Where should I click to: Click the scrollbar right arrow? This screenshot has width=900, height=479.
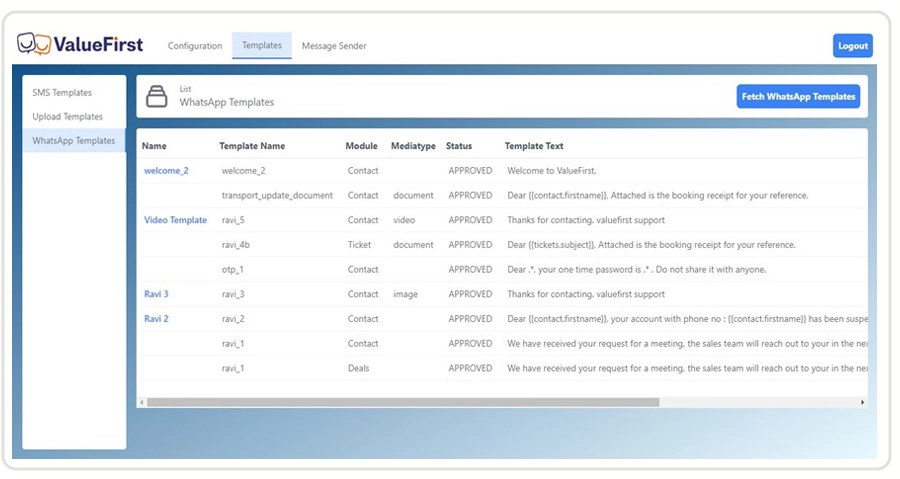pyautogui.click(x=862, y=403)
